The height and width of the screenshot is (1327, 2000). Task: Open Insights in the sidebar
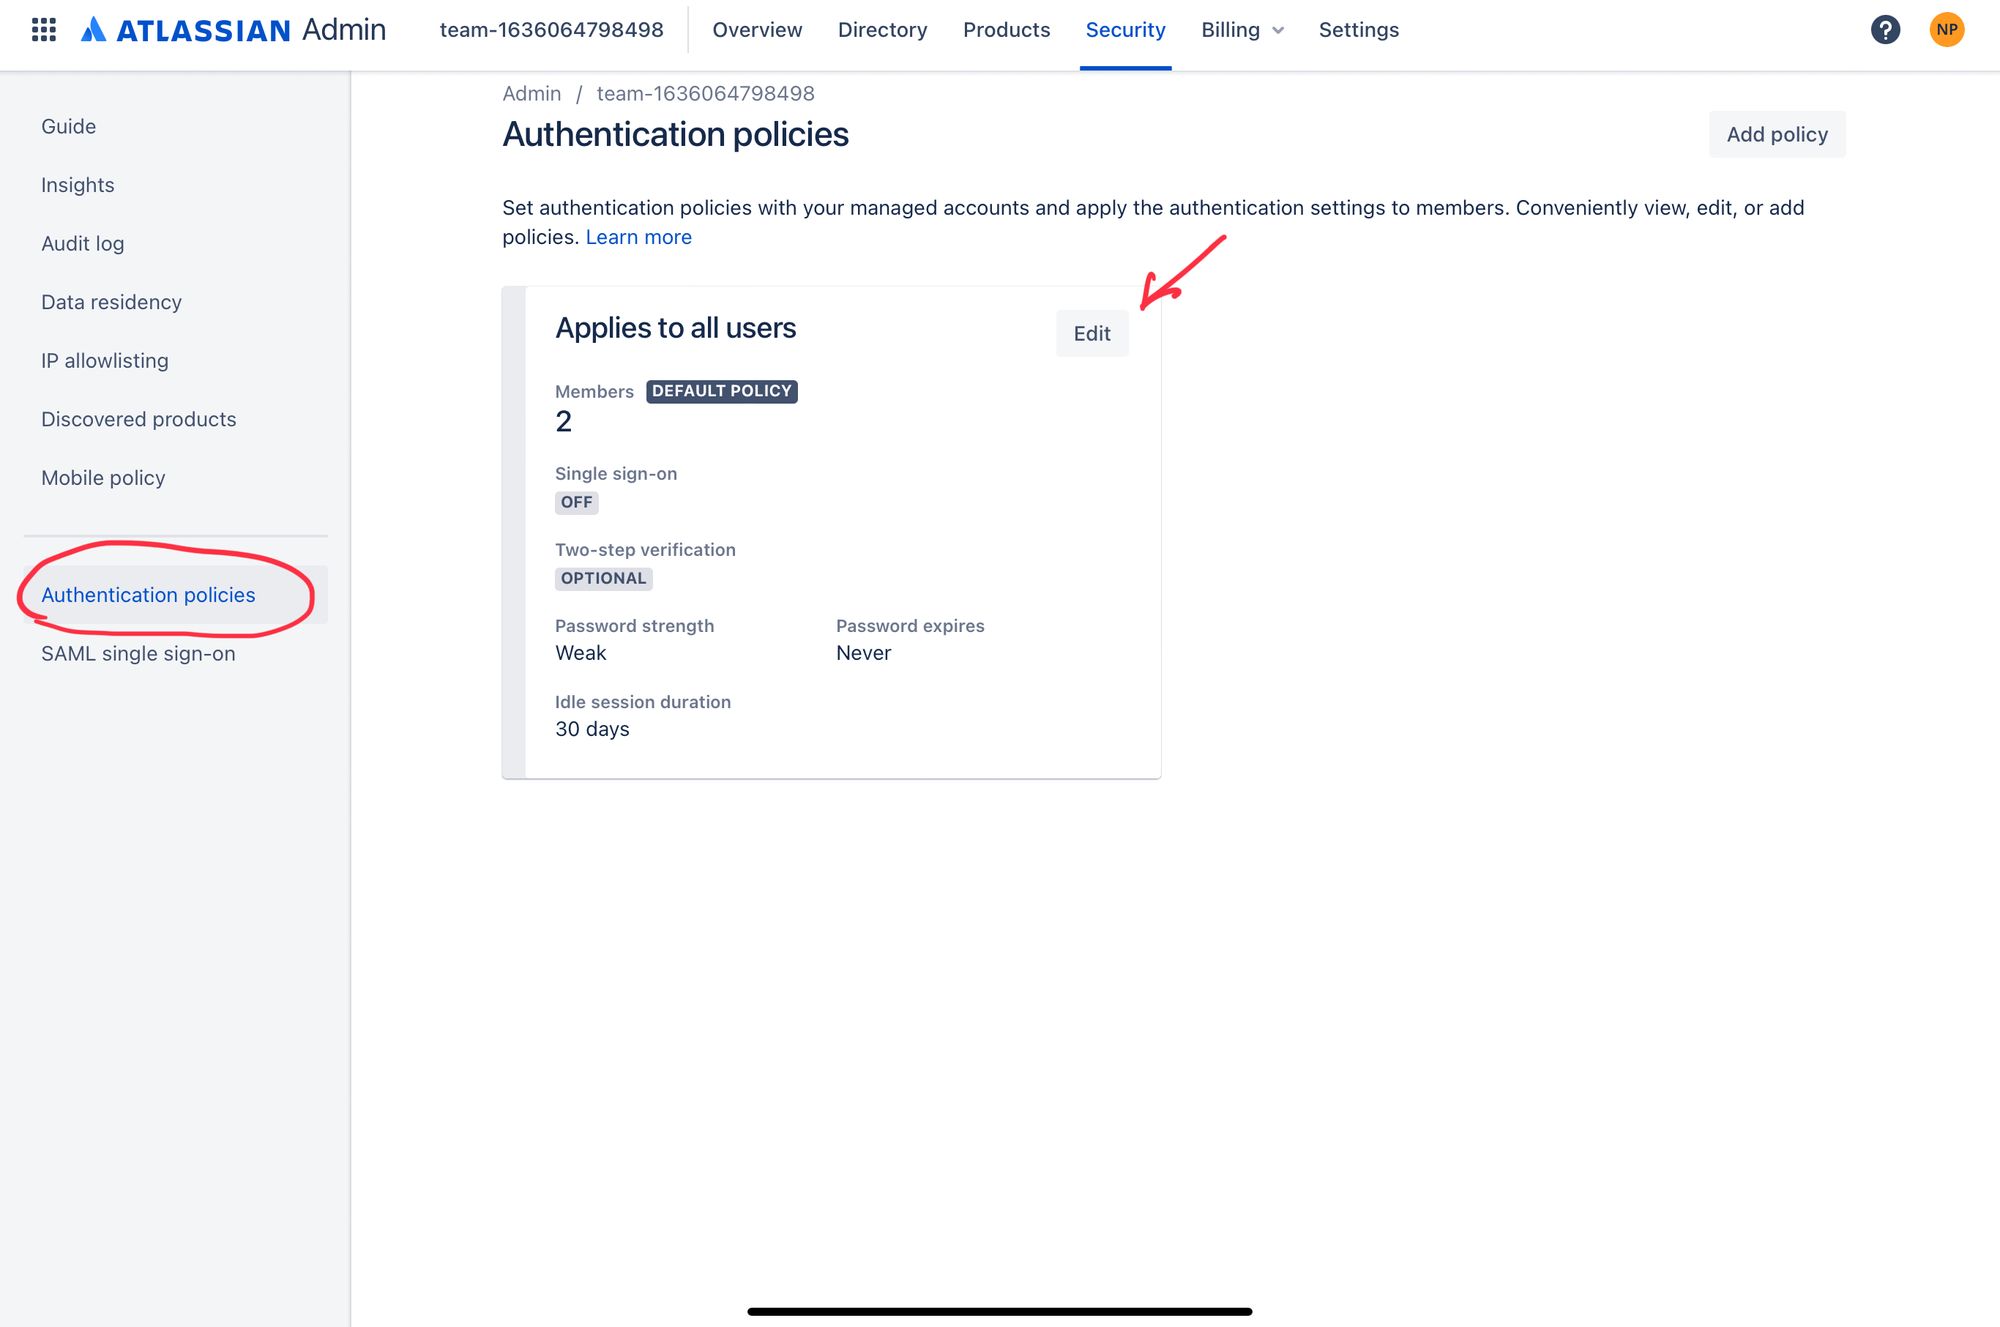point(78,185)
